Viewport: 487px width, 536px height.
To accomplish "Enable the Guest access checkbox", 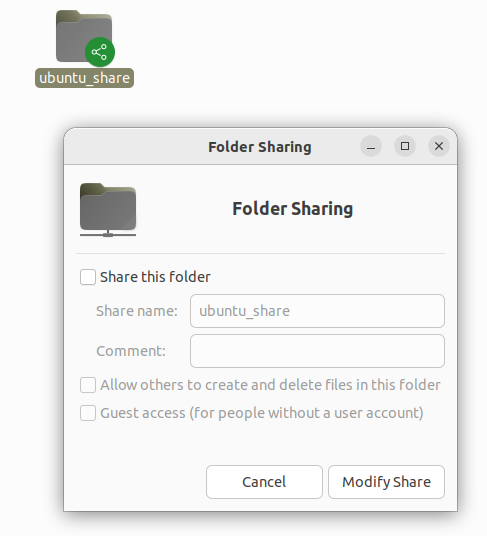I will (88, 413).
